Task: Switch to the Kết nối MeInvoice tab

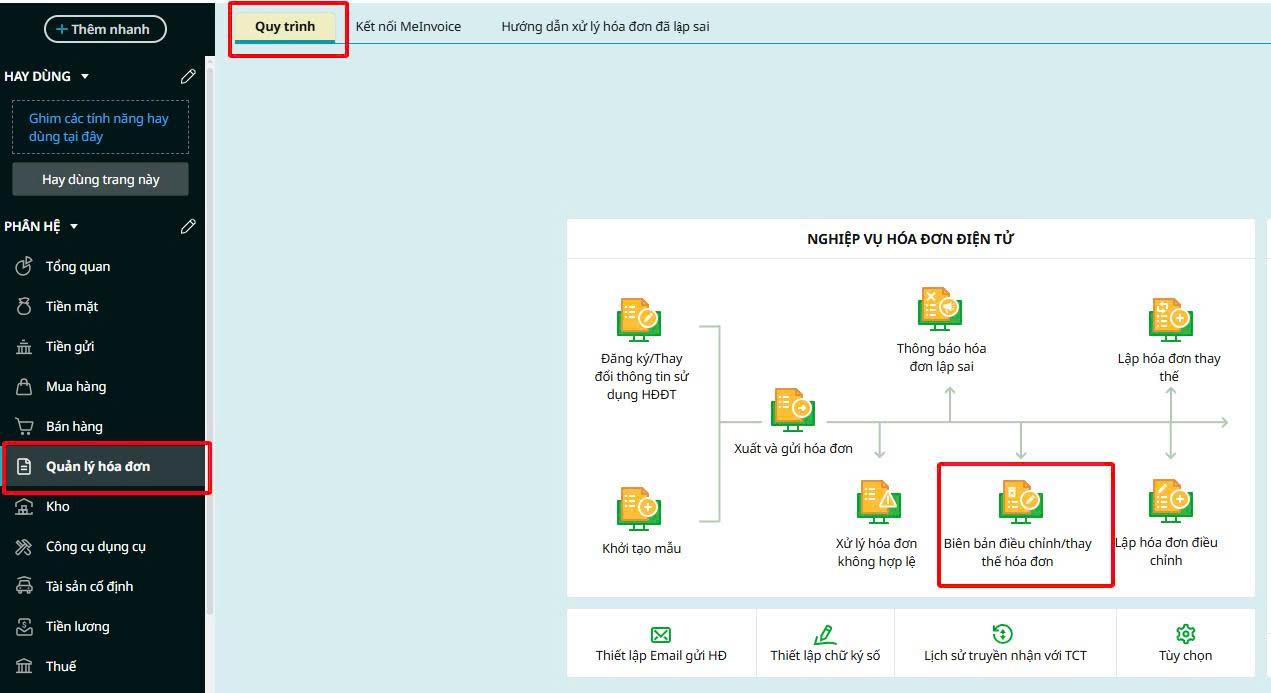Action: pos(408,27)
